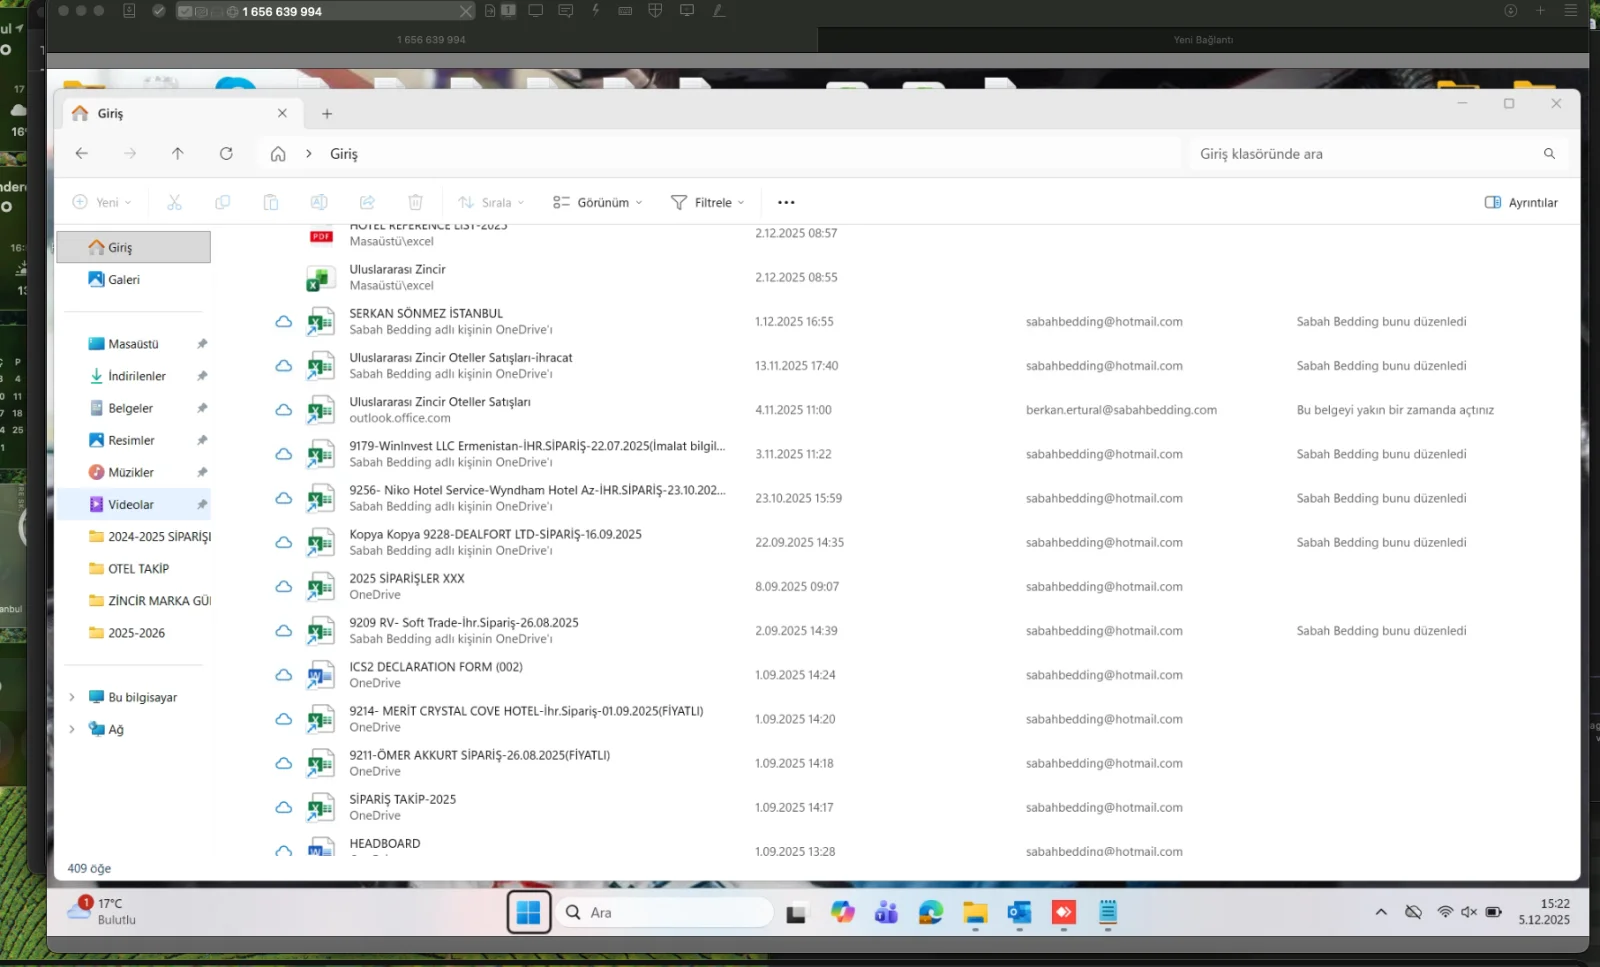Open the SİPARİŞ TAKİP-2025 file
The height and width of the screenshot is (967, 1600).
pos(402,800)
